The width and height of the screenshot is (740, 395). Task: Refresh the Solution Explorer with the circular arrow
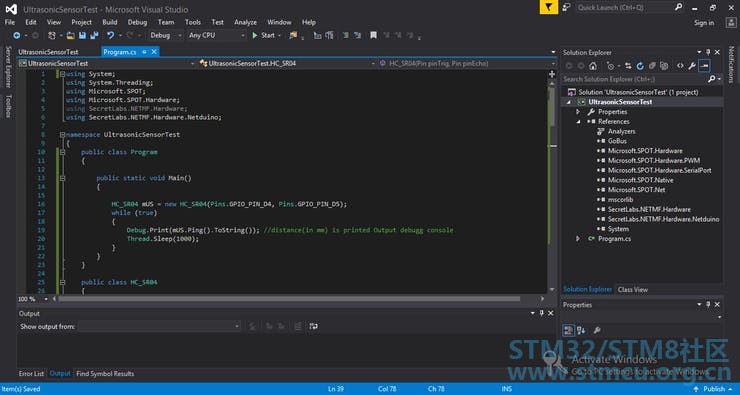[640, 66]
